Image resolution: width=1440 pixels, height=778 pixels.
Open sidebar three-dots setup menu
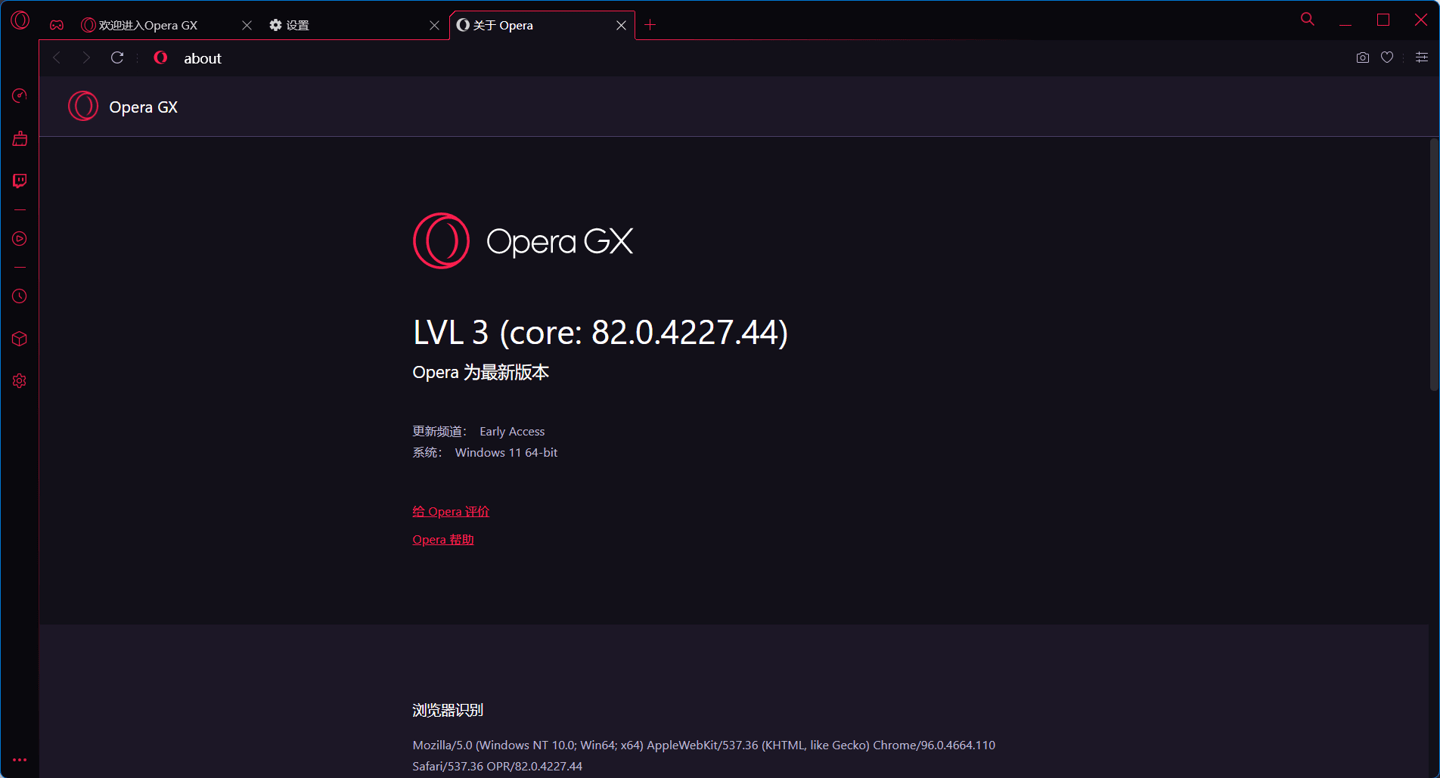(19, 760)
